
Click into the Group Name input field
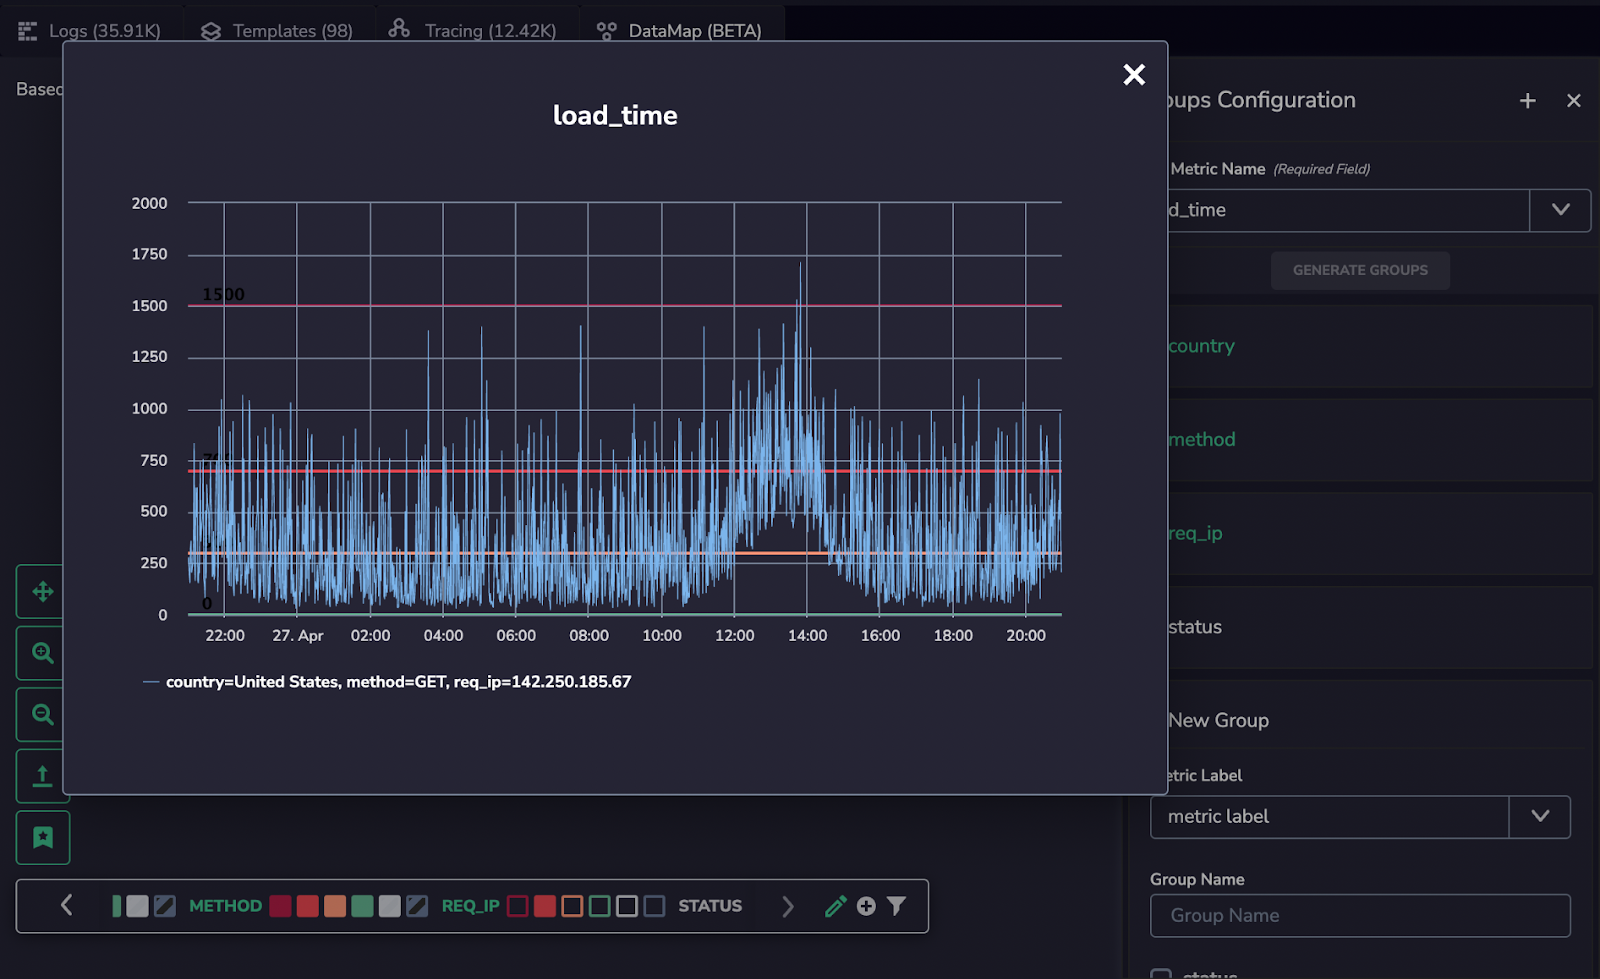click(1360, 915)
